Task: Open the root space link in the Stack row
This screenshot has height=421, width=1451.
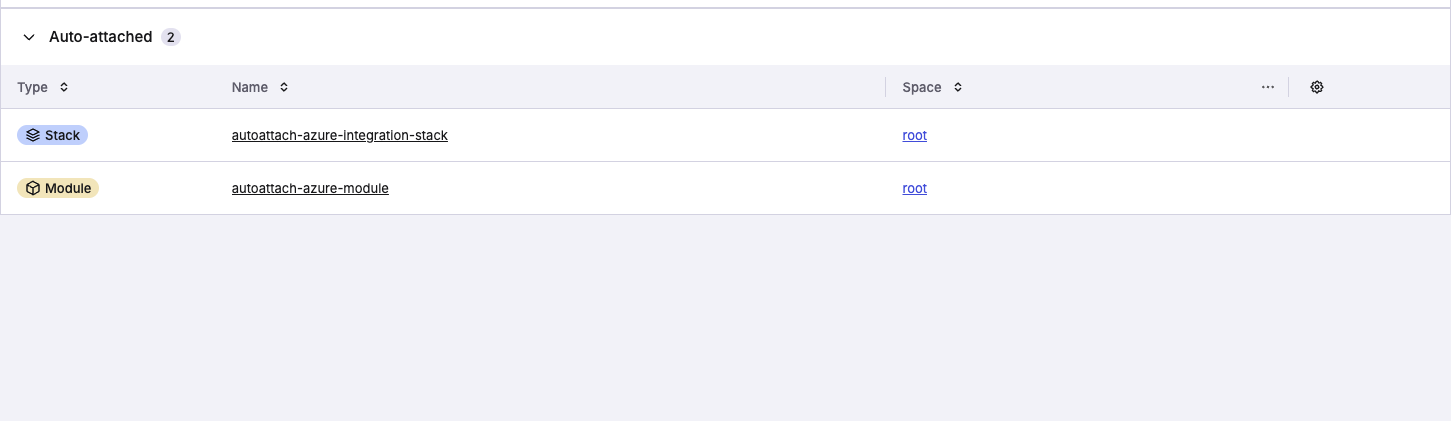Action: [x=914, y=135]
